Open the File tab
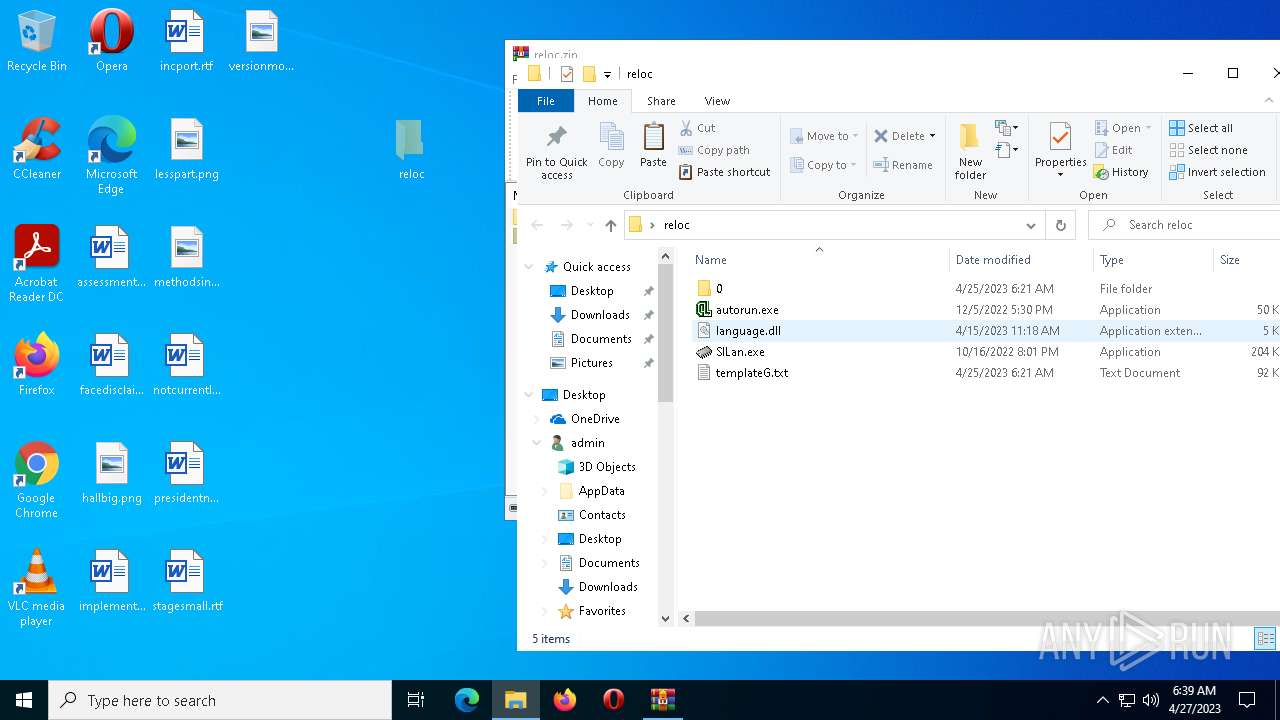 pos(546,101)
